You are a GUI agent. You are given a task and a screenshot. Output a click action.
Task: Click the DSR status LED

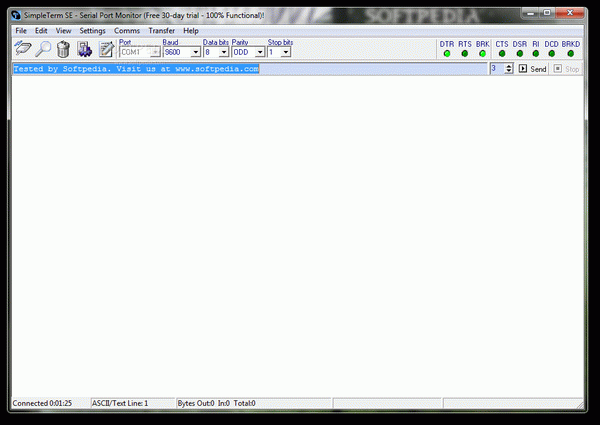(520, 54)
